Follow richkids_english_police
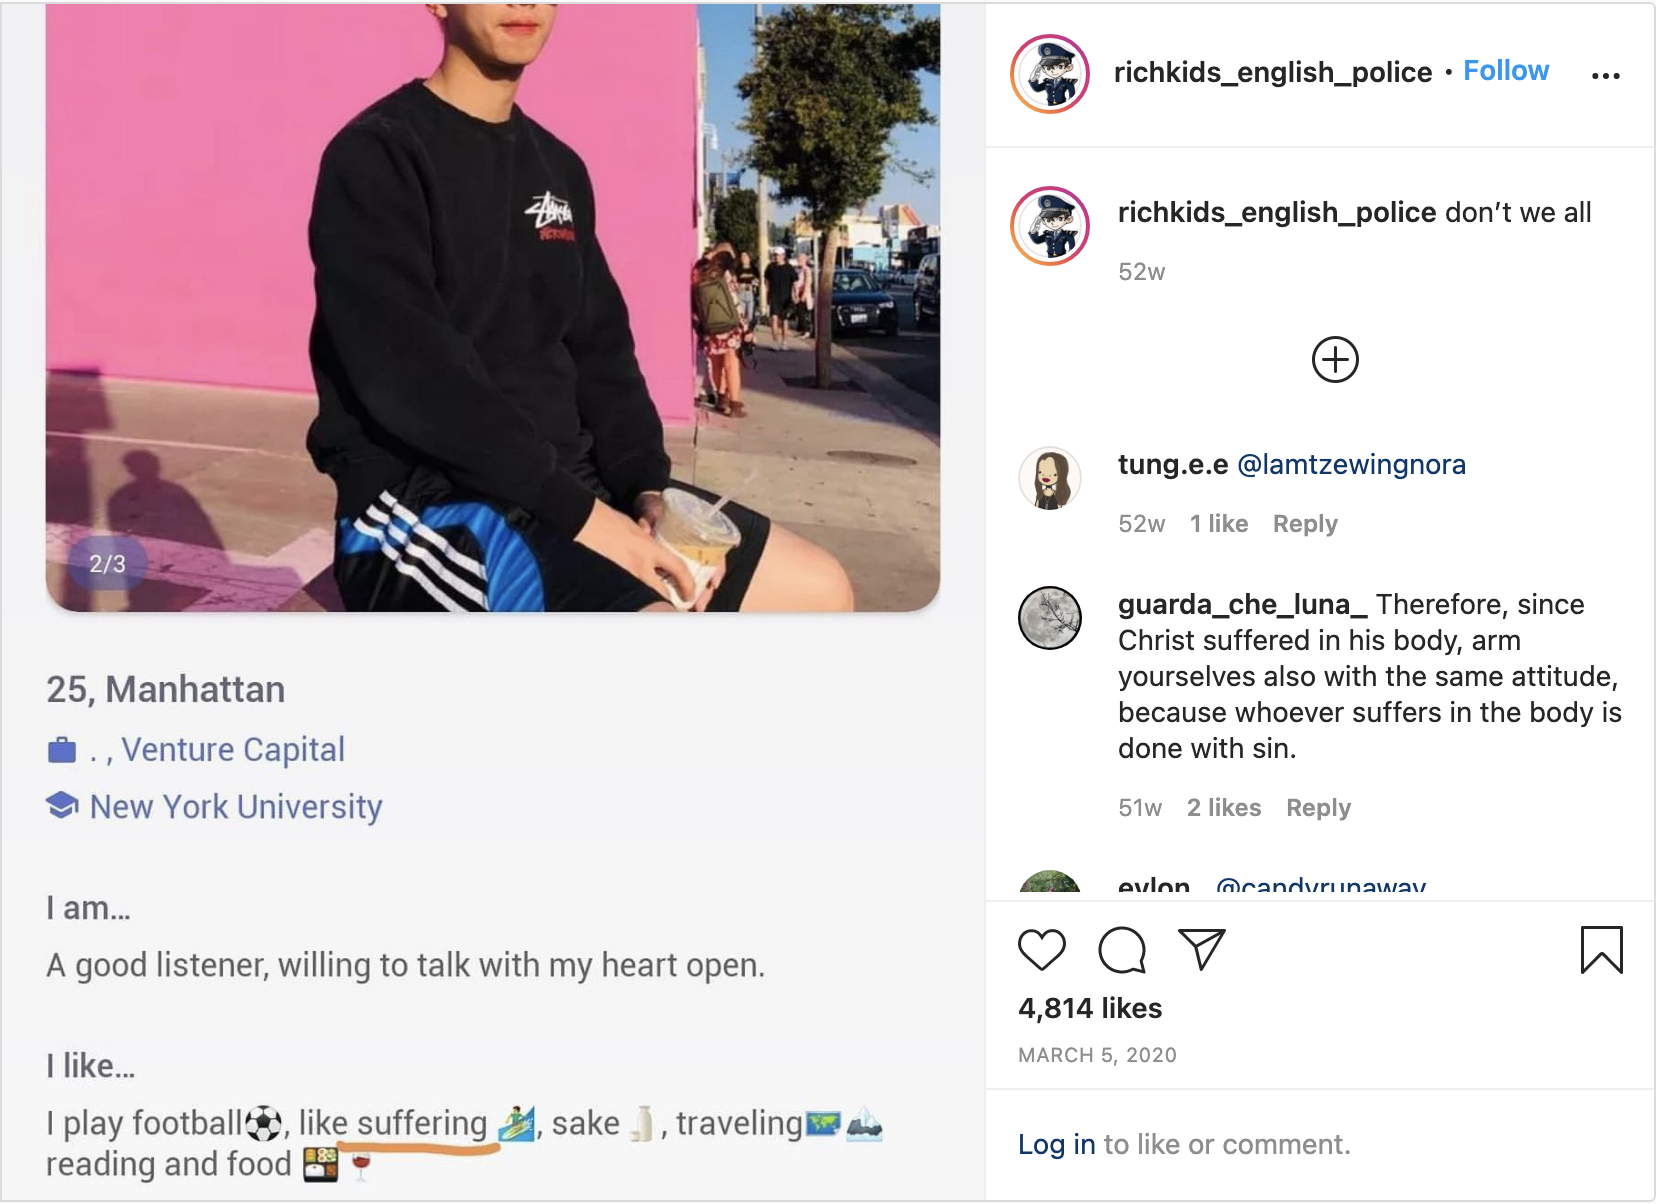Screen dimensions: 1656x1204 click(1506, 71)
